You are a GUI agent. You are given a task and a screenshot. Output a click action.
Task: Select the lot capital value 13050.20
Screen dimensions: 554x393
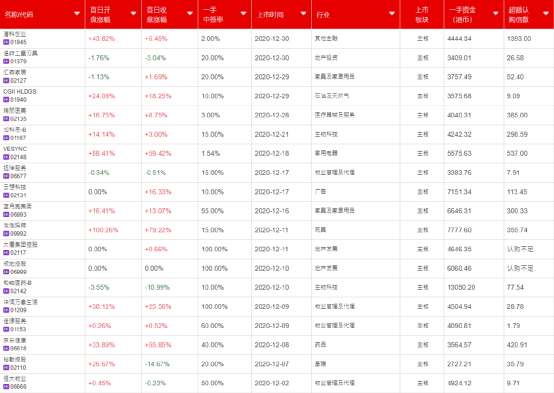(461, 287)
